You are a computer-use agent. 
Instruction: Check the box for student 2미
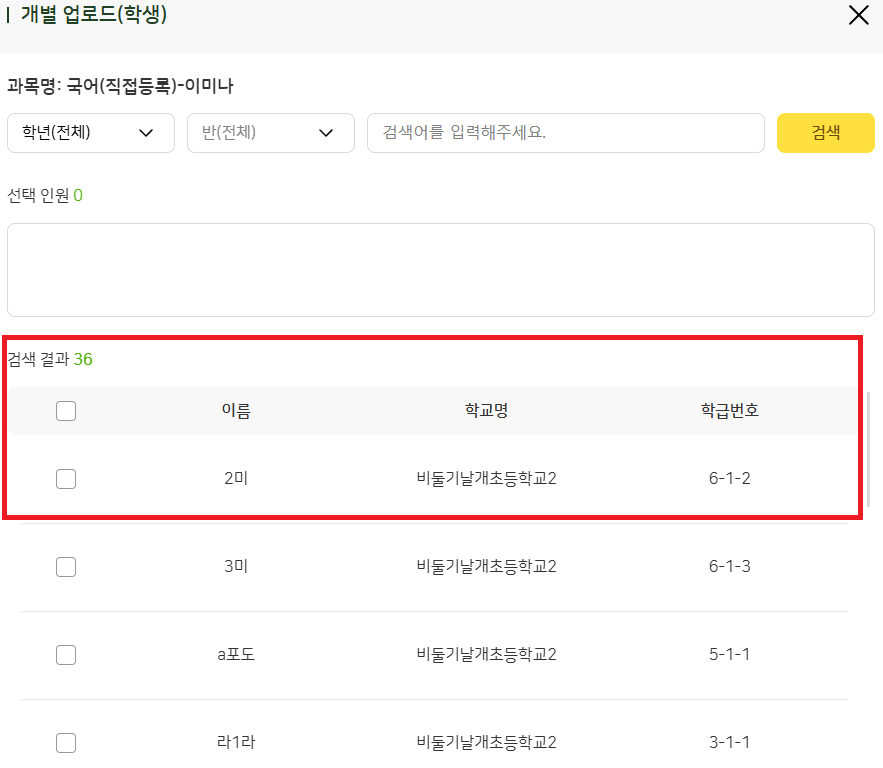66,479
